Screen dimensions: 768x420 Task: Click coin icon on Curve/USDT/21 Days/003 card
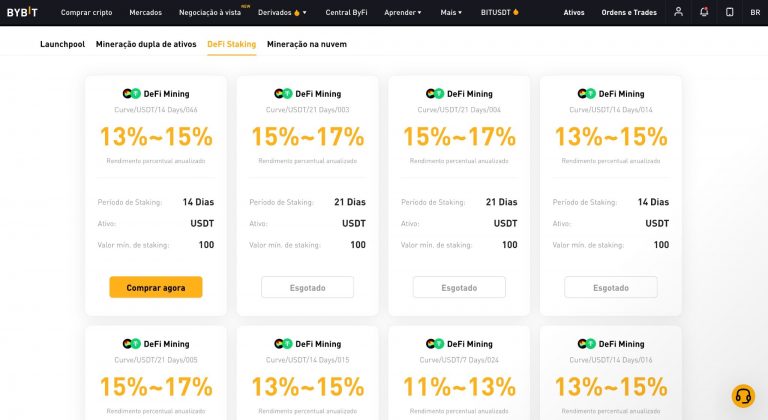coord(283,94)
